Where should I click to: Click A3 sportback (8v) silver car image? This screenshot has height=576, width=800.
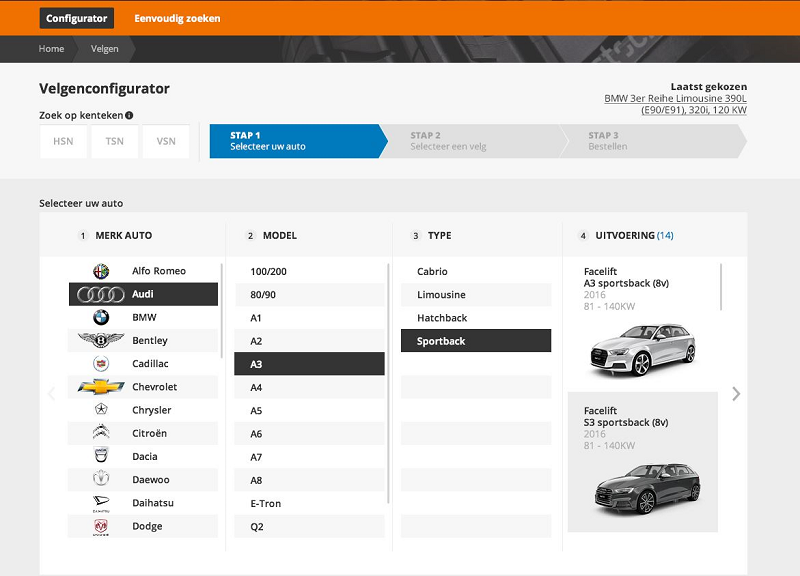click(x=643, y=350)
